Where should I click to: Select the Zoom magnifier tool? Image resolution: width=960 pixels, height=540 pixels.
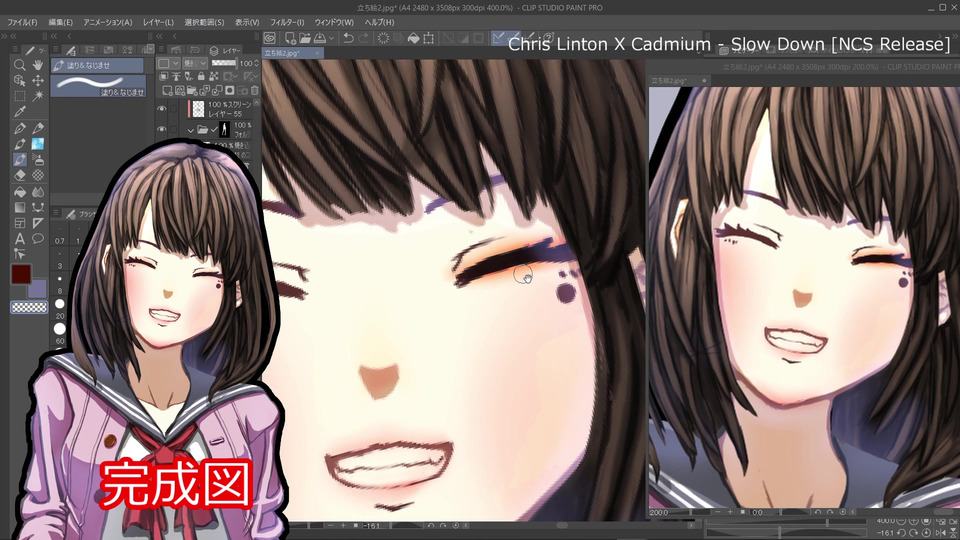20,64
